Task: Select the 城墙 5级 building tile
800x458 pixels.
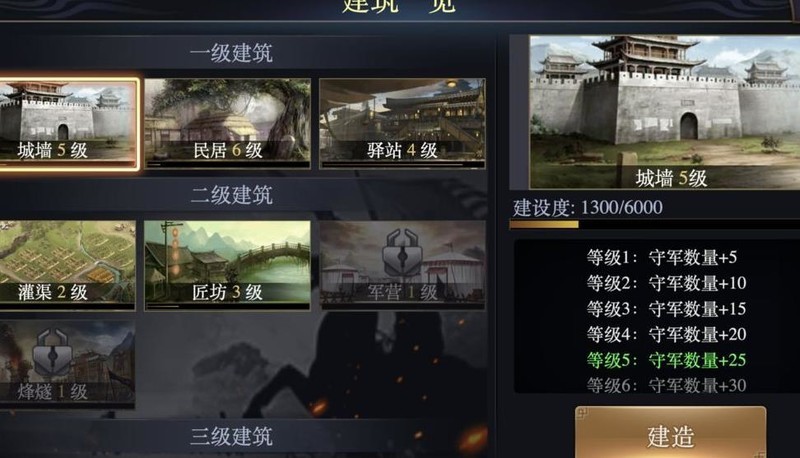Action: (x=68, y=124)
